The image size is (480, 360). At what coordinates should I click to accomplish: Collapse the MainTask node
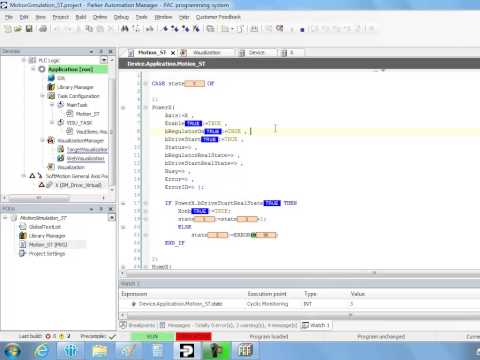(52, 105)
